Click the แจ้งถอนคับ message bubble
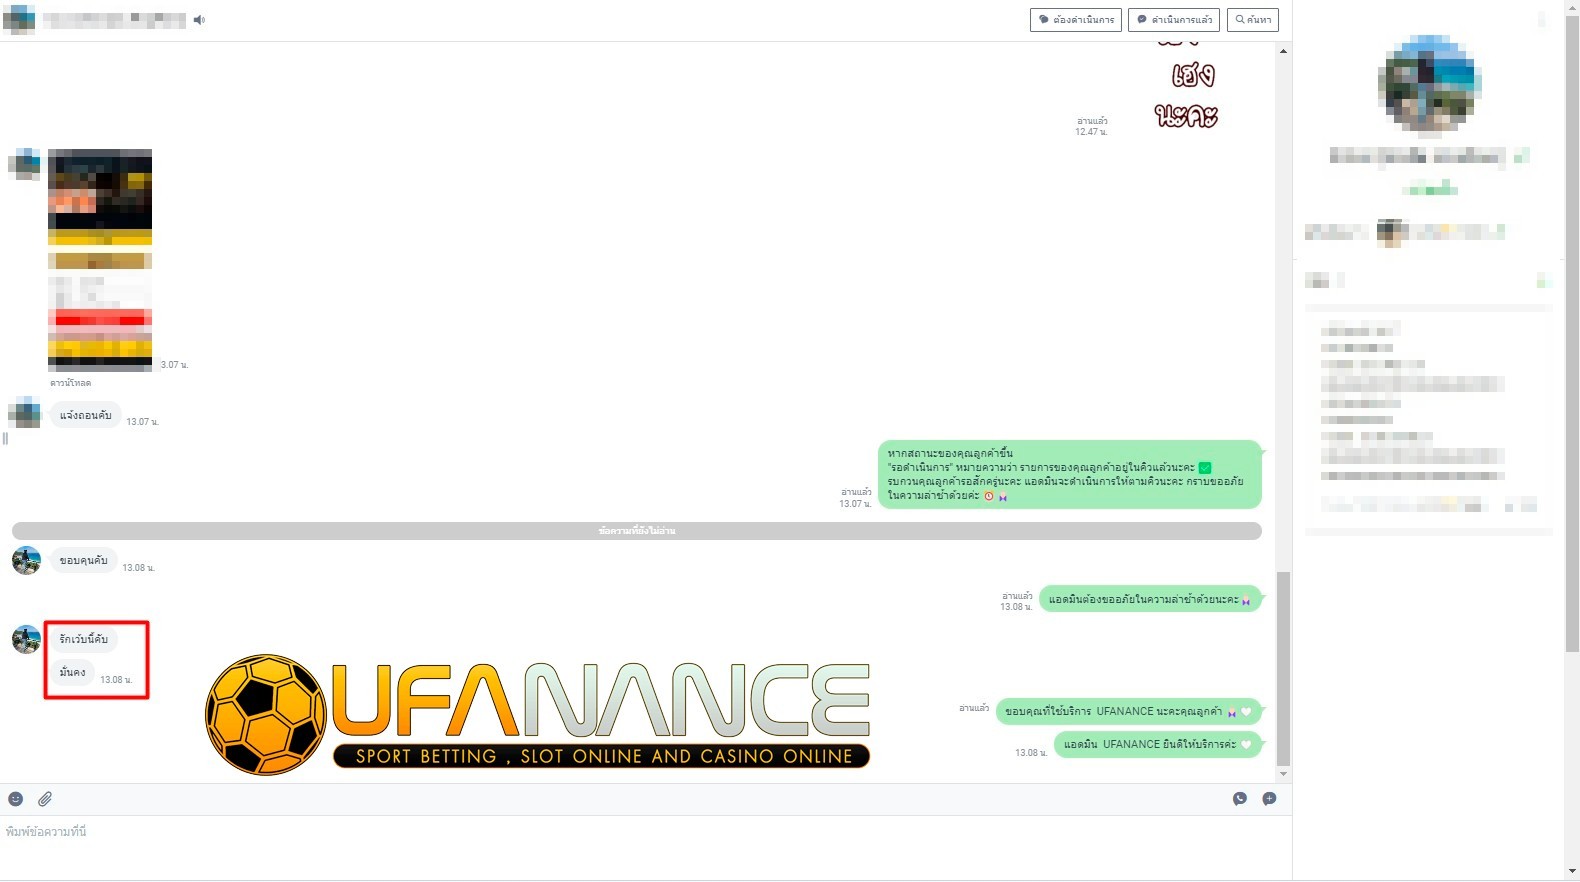 [x=86, y=415]
